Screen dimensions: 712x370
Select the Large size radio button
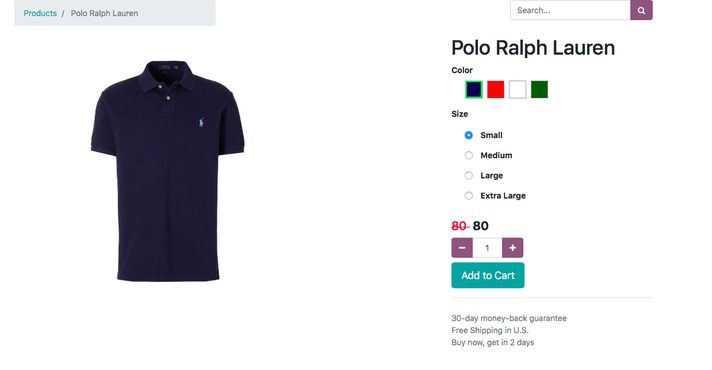coord(469,176)
